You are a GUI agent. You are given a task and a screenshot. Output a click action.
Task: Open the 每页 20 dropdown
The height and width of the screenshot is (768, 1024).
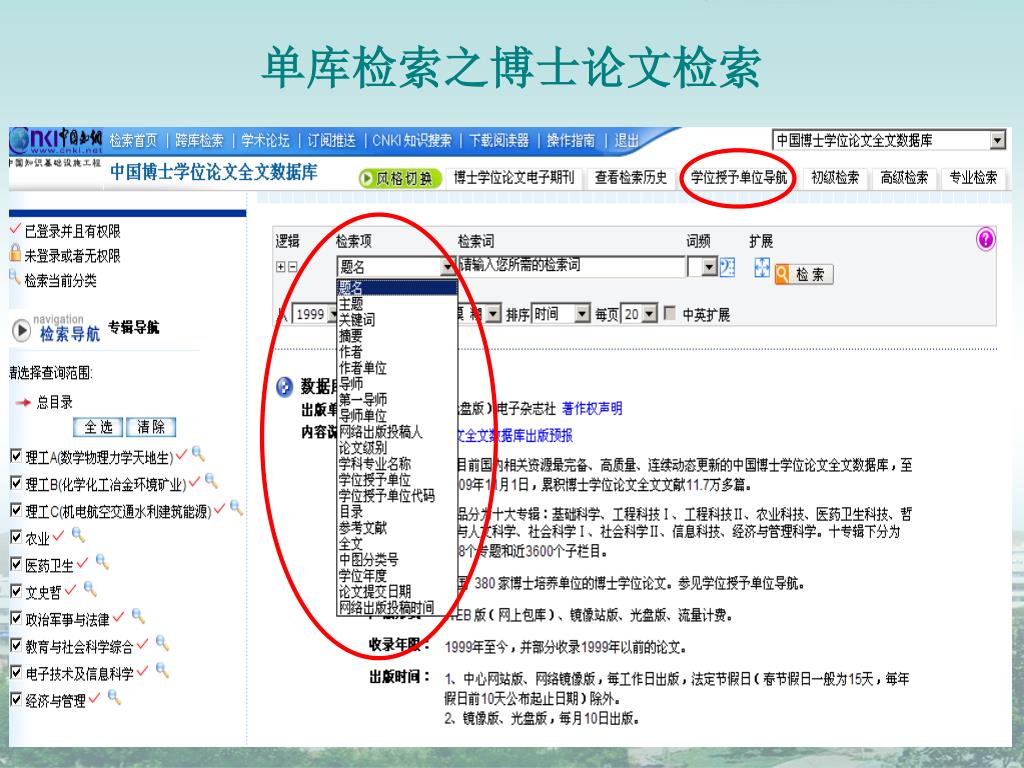[639, 314]
